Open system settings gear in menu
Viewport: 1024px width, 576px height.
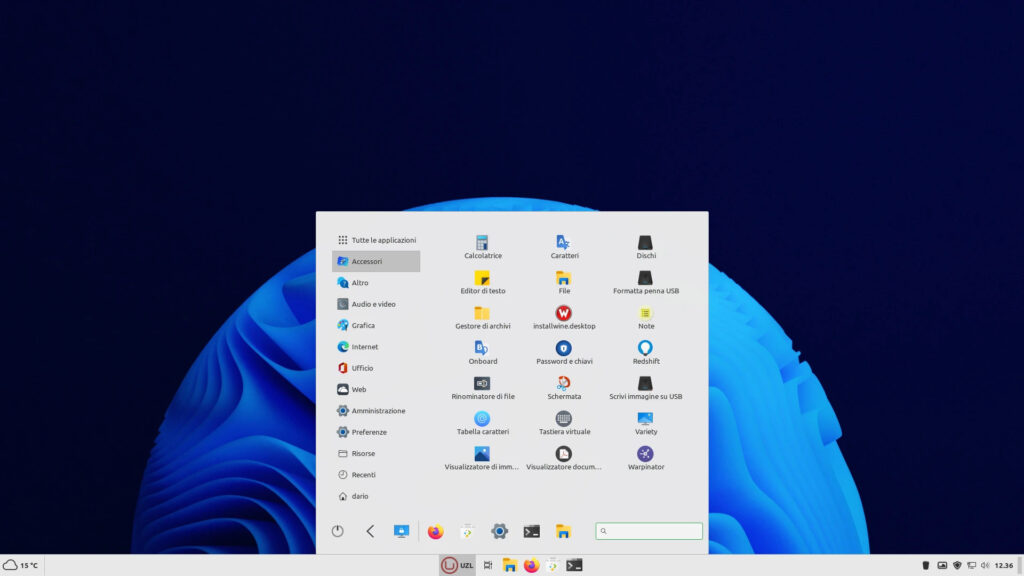[x=500, y=532]
